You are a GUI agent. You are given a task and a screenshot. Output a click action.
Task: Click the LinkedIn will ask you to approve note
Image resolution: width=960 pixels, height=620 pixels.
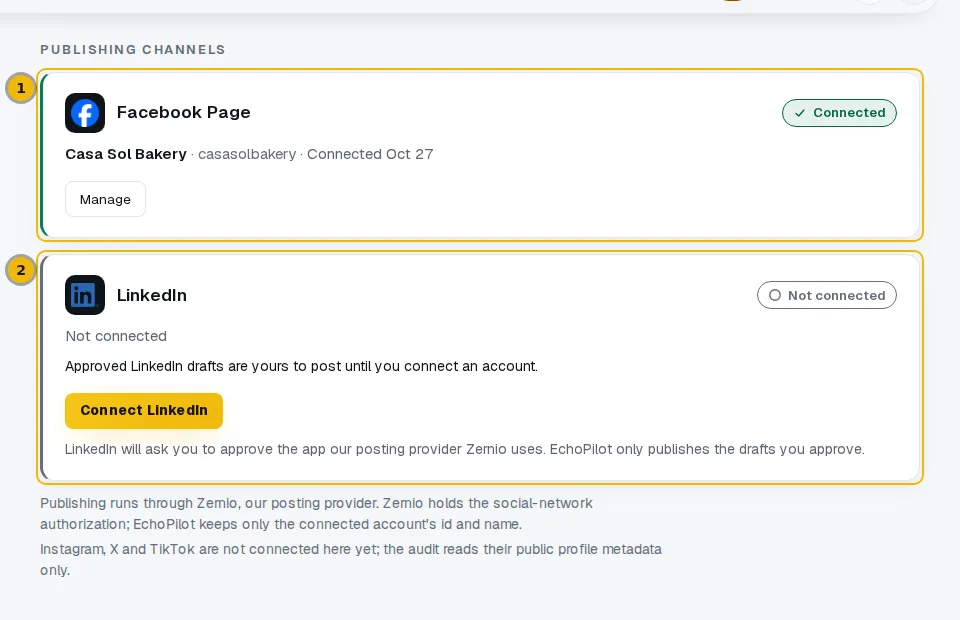465,449
